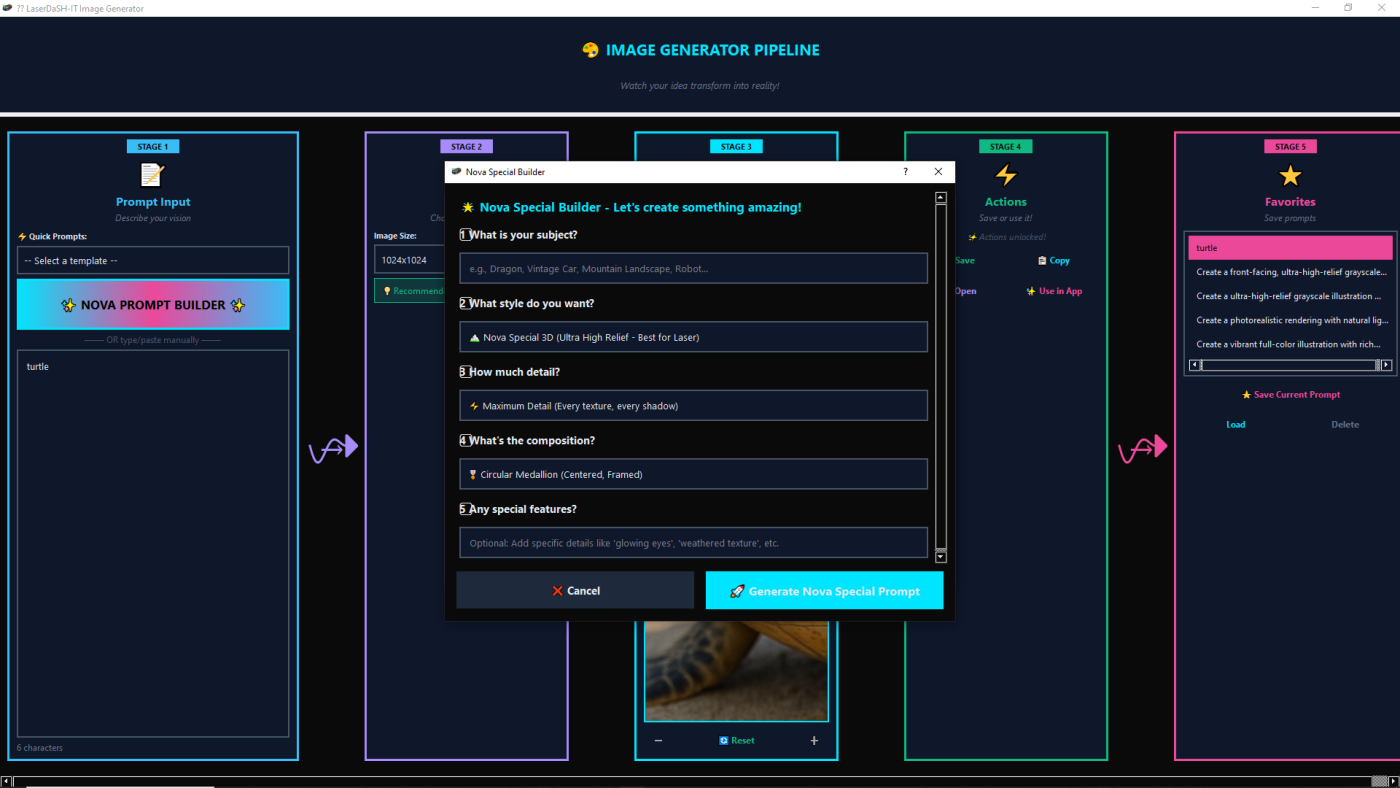The width and height of the screenshot is (1400, 788).
Task: Select the 'Create a photorealistic rendering' favorite
Action: [1290, 320]
